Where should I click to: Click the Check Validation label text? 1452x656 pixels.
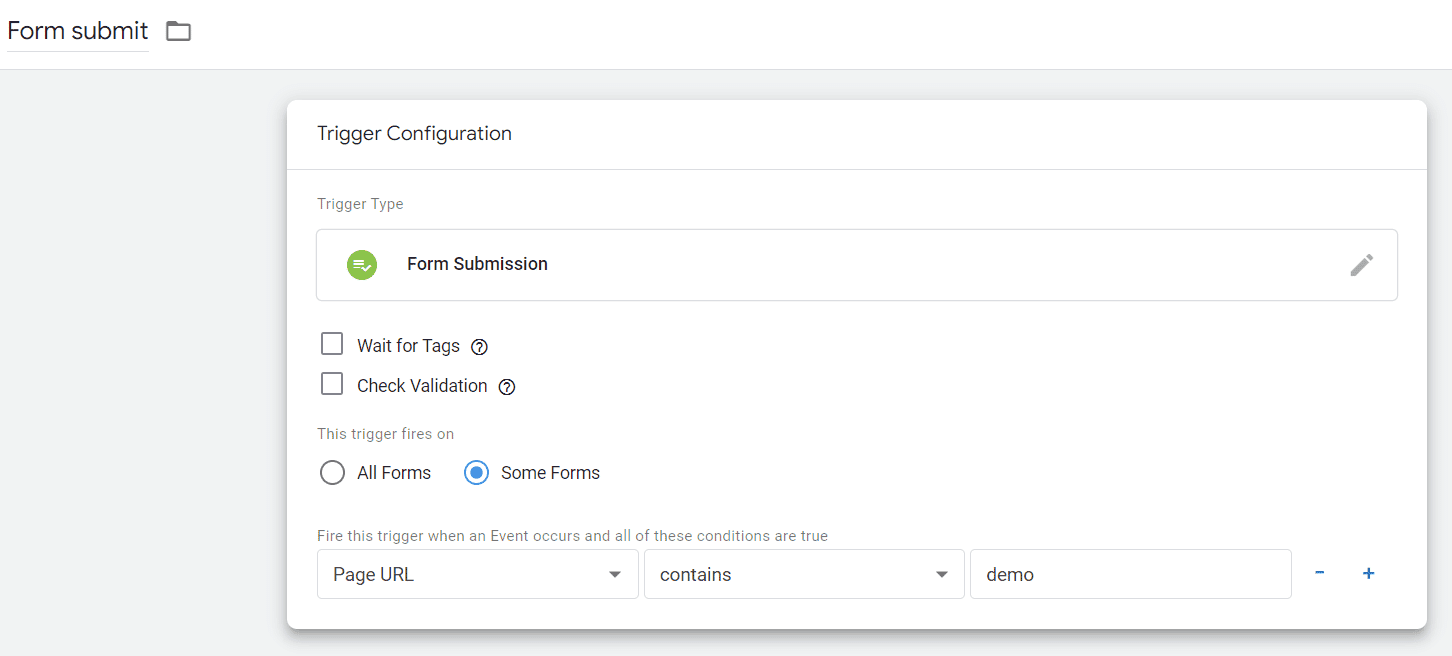[422, 386]
